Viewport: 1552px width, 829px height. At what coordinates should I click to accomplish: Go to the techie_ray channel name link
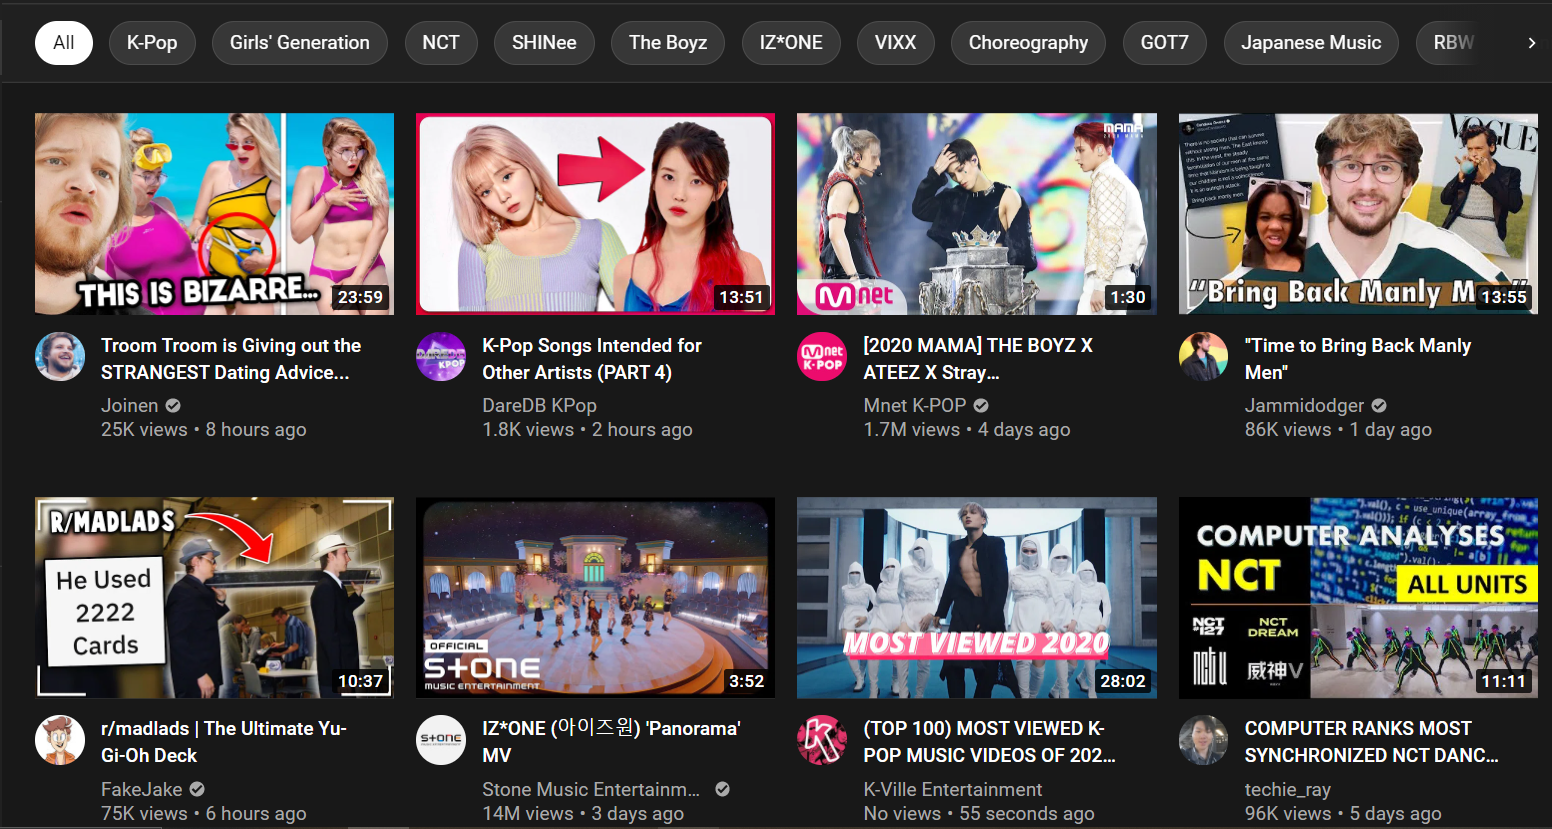click(x=1288, y=789)
